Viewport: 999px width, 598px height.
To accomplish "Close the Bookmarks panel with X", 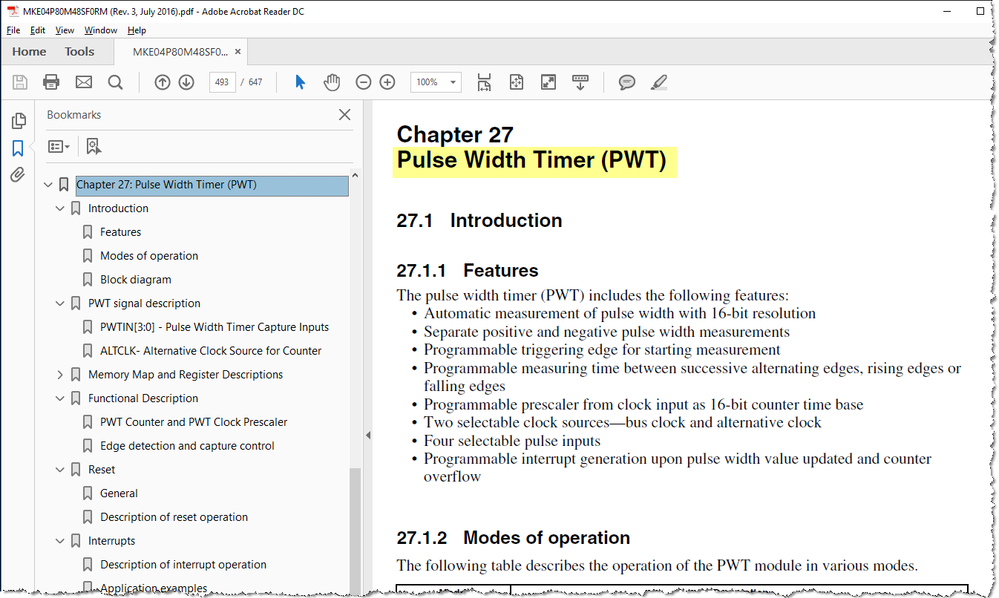I will click(345, 115).
